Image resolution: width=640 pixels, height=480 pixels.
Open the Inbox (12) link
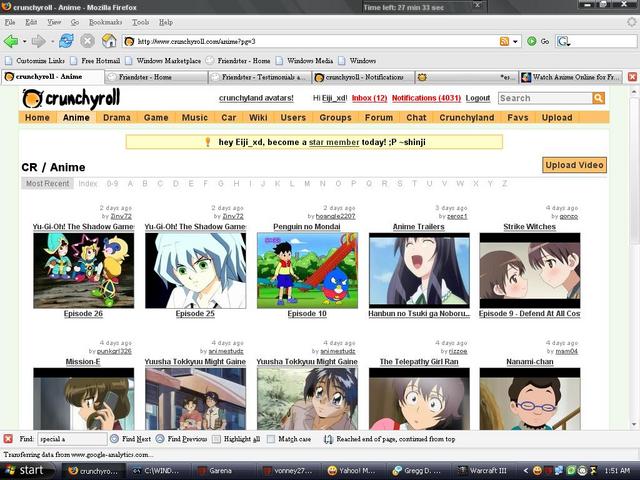pos(369,98)
